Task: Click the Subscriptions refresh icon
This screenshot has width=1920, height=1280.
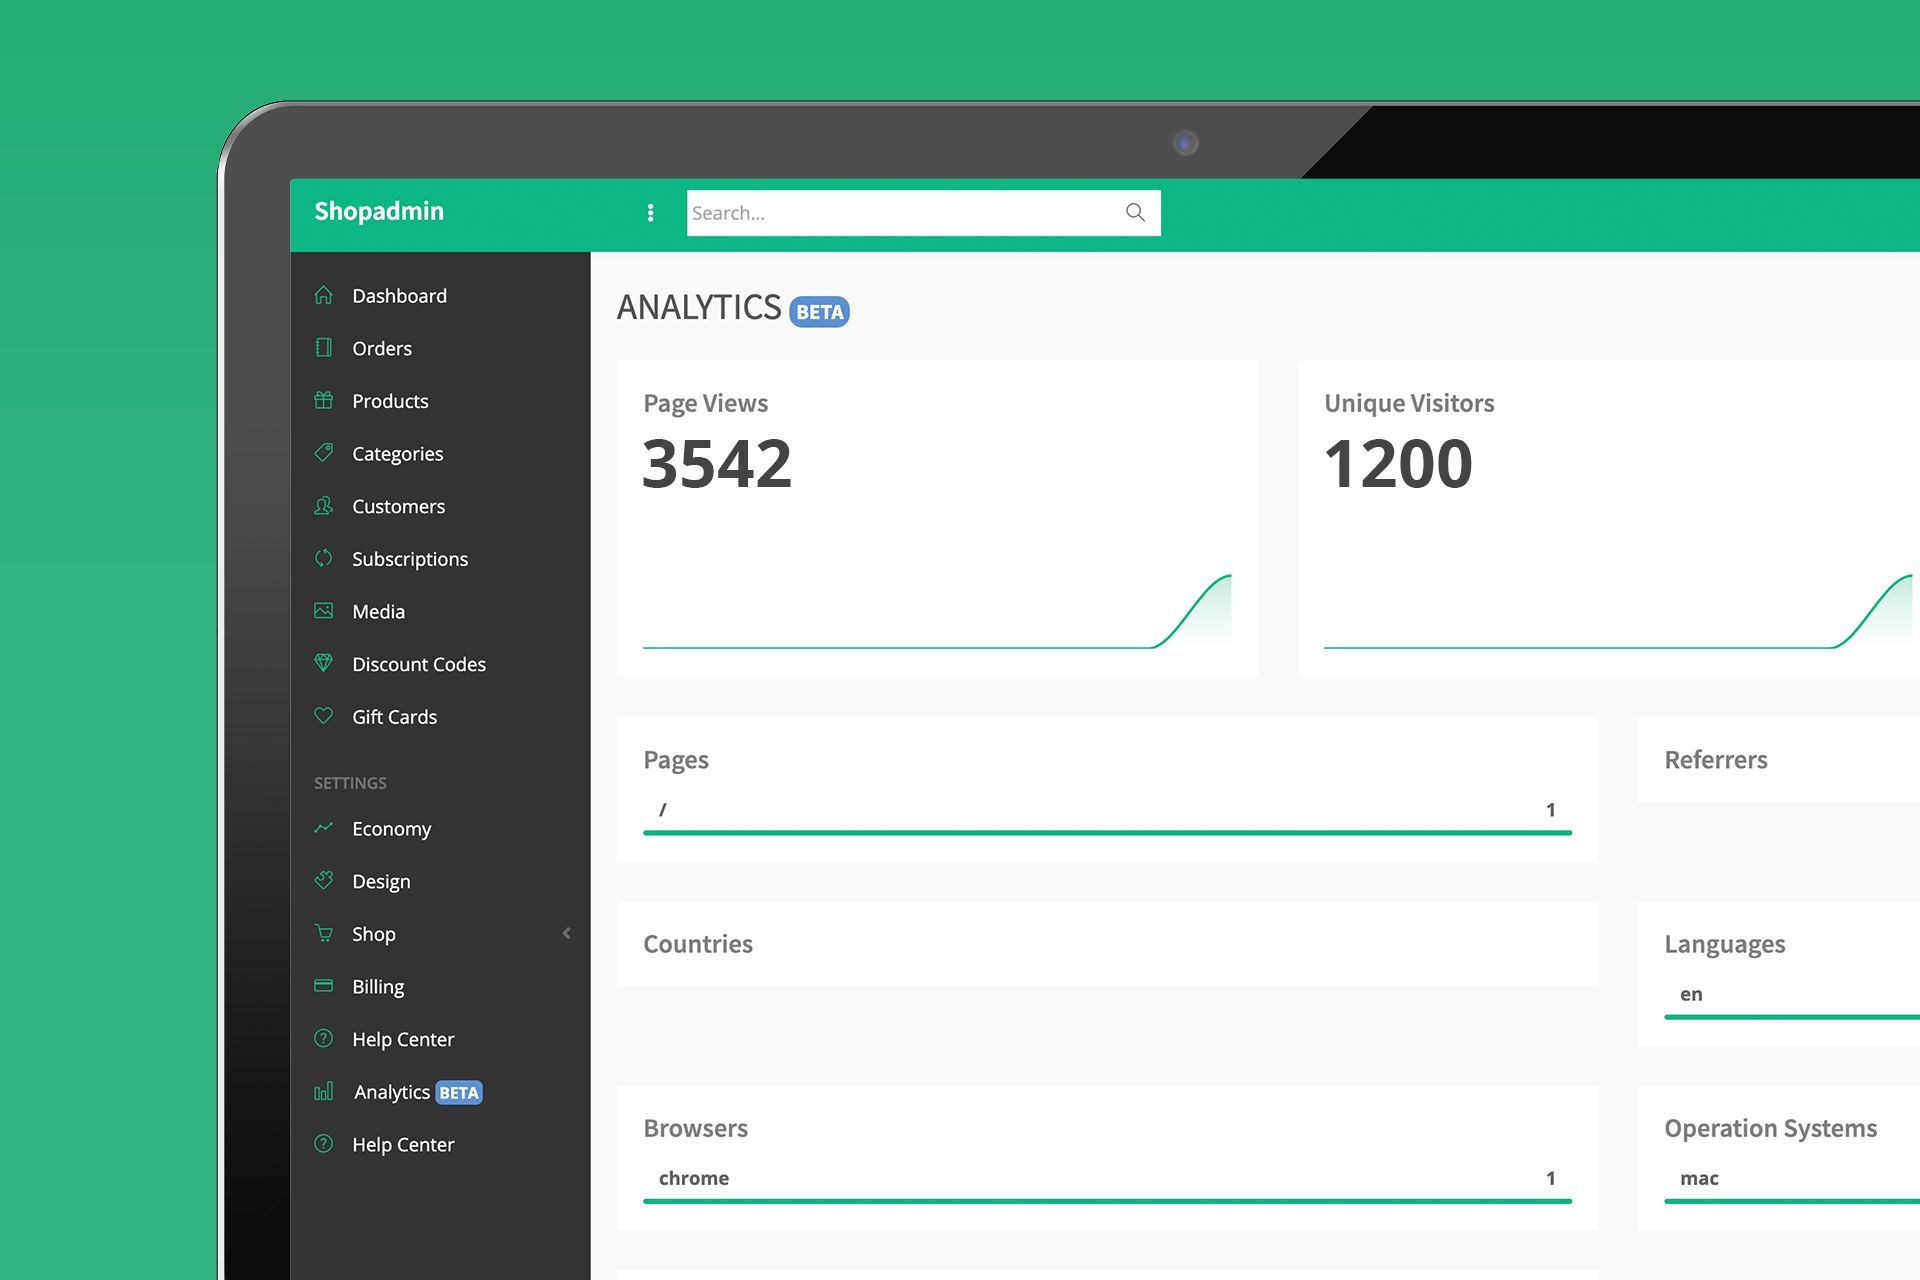Action: point(323,558)
